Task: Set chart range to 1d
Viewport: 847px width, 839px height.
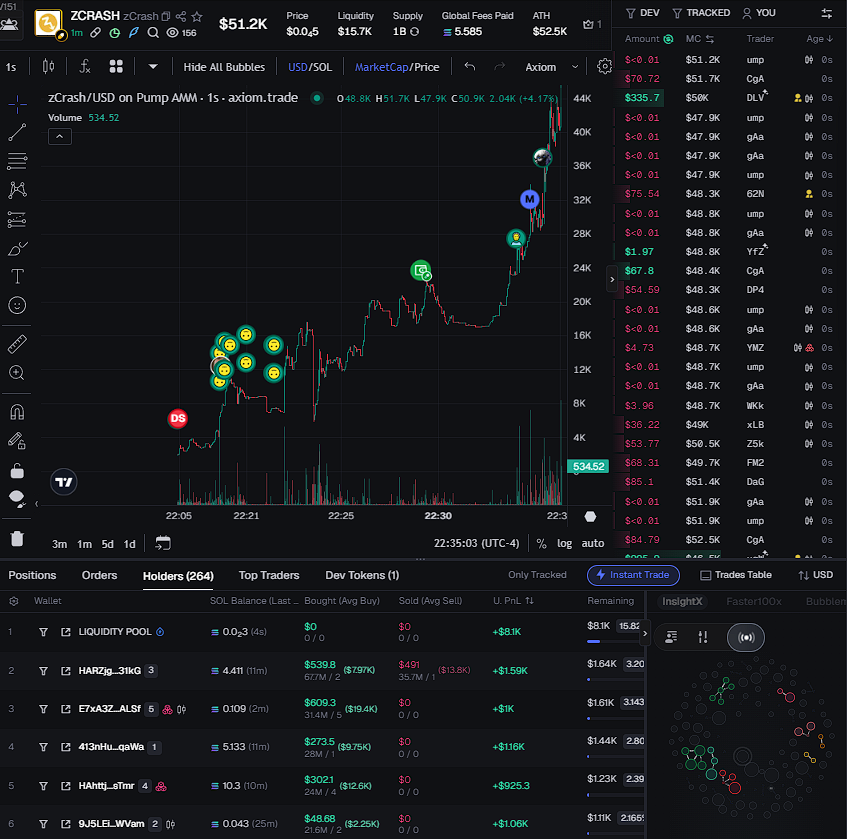Action: (130, 543)
